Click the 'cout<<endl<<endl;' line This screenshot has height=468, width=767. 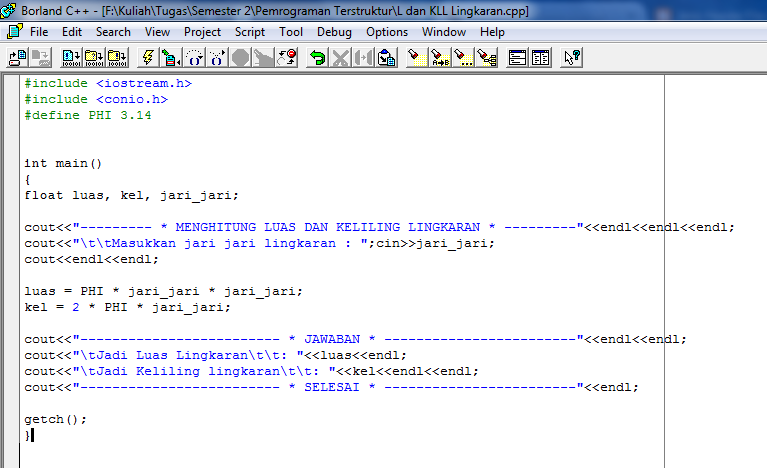pos(91,260)
